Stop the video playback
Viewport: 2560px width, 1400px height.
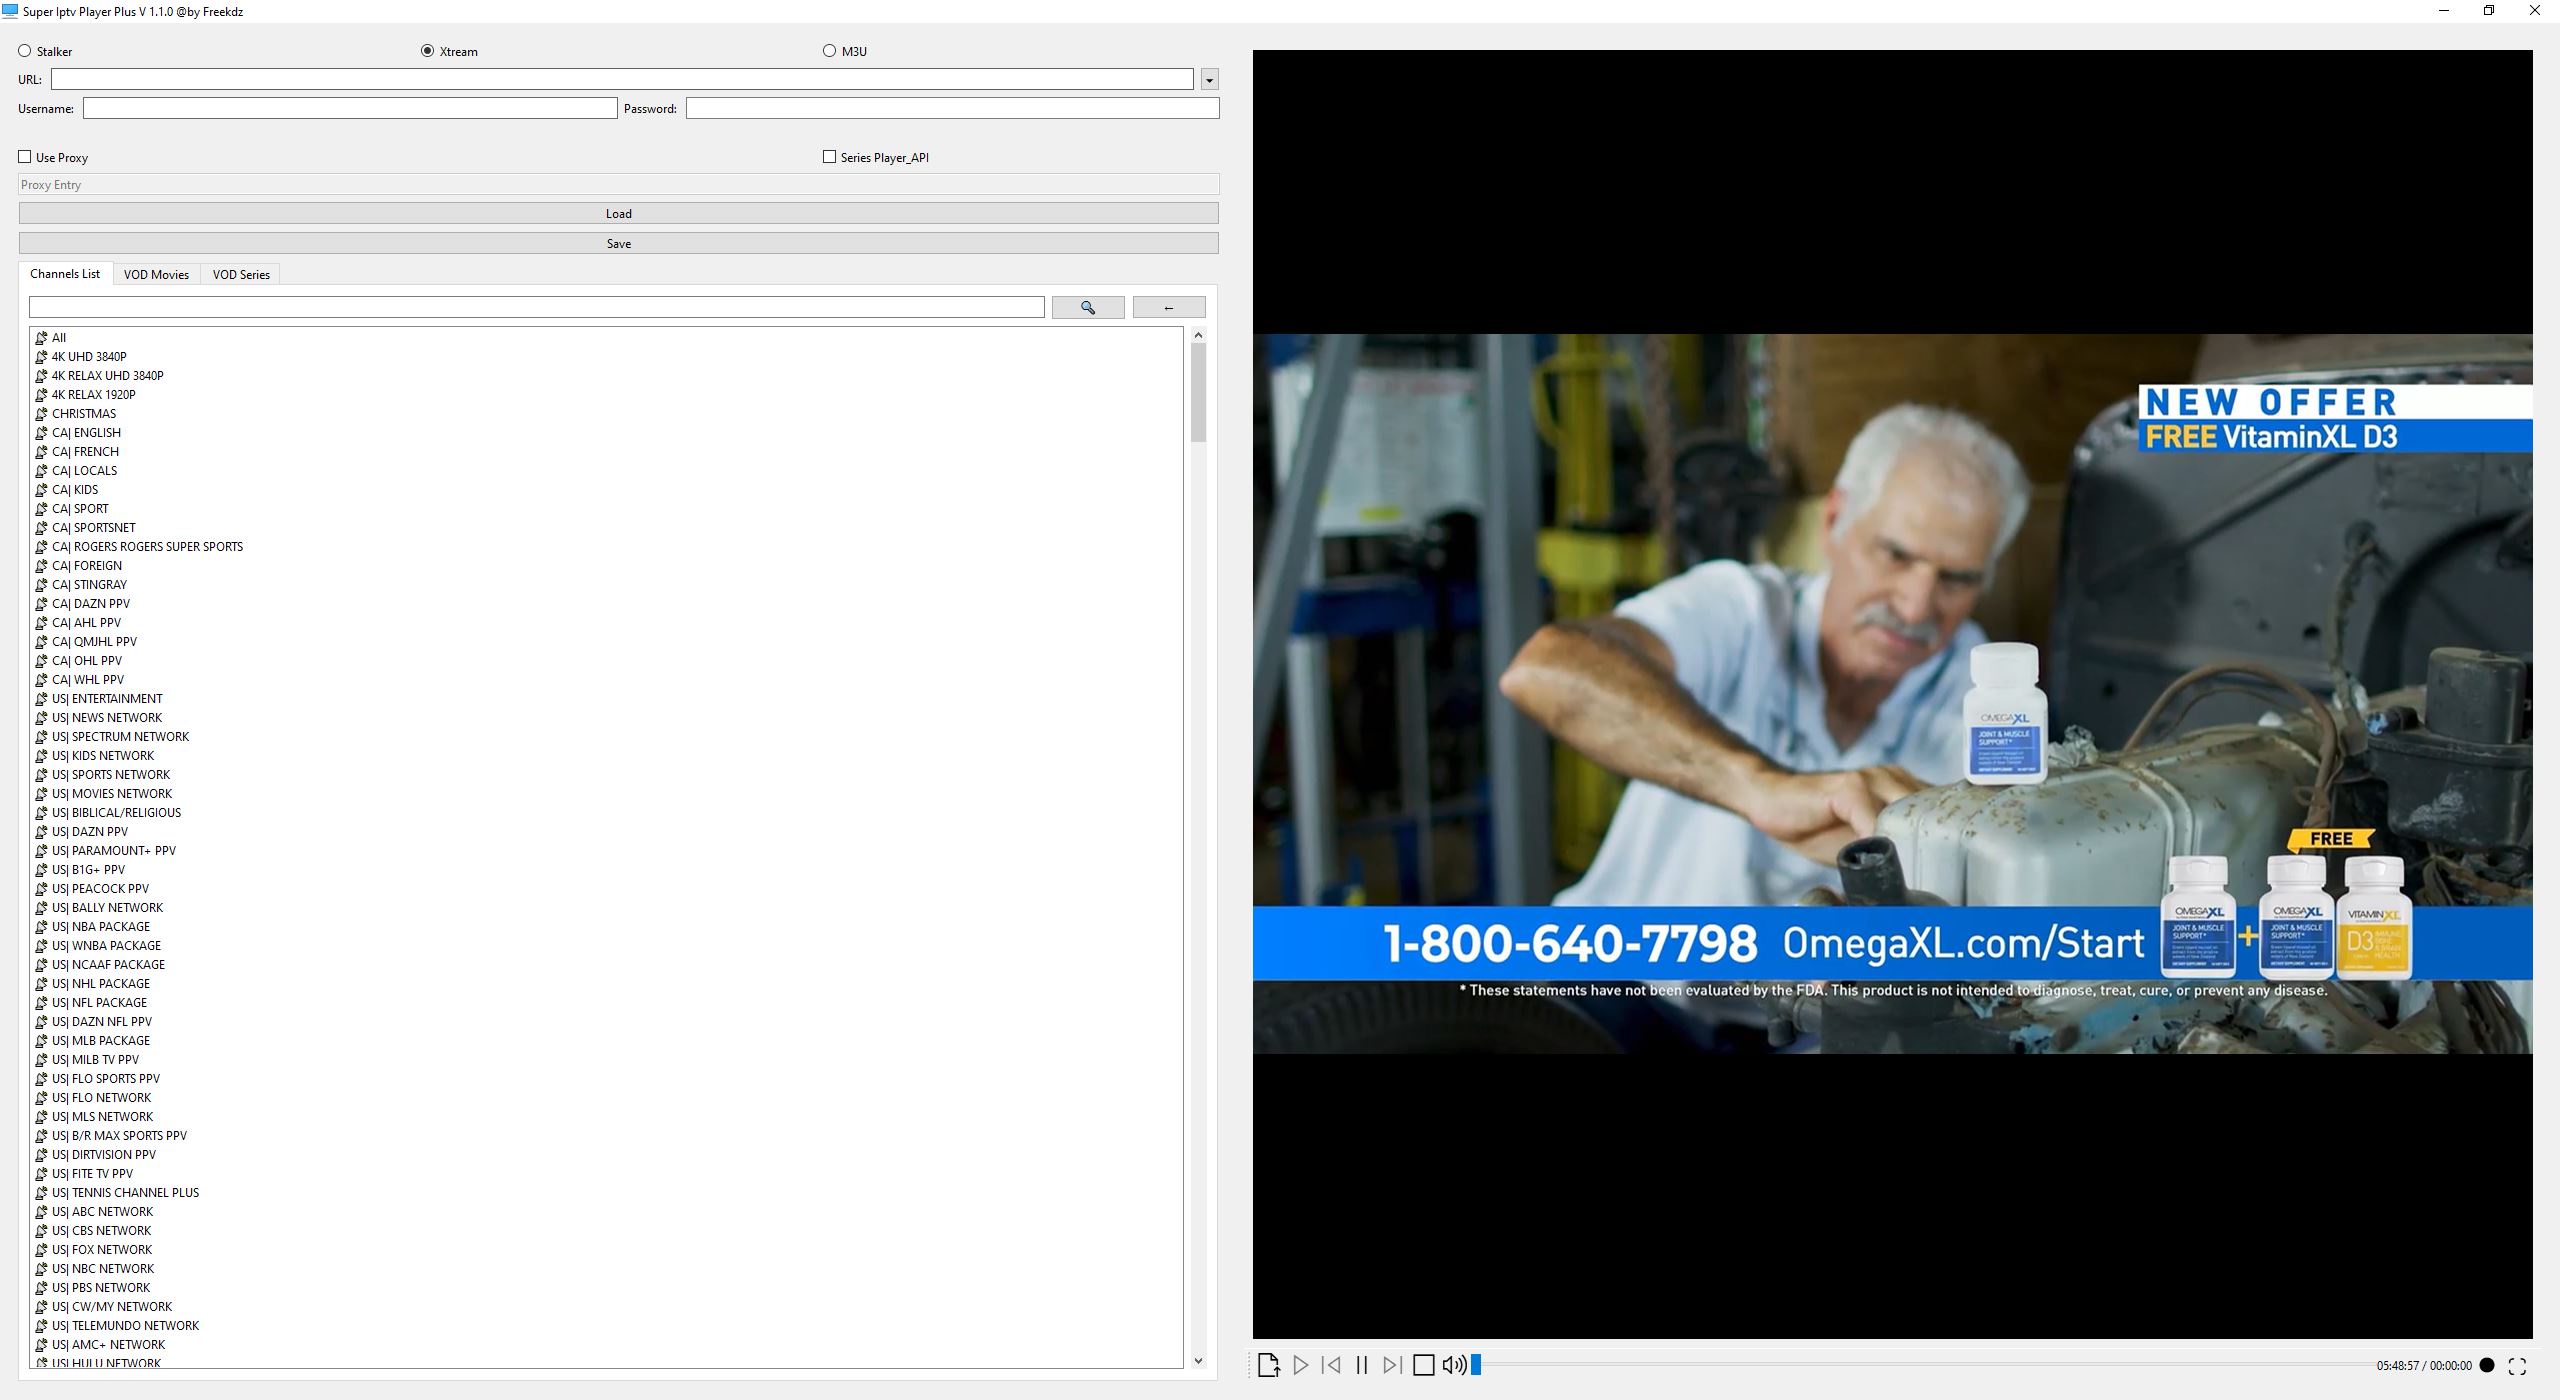tap(1424, 1365)
